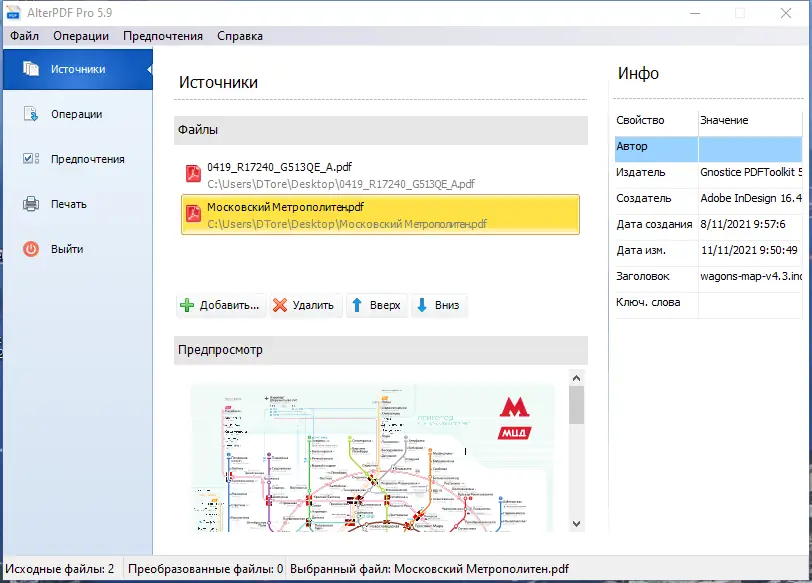The height and width of the screenshot is (583, 812).
Task: Select file name 0419_R17240_G513QE_A.pdf
Action: click(279, 167)
